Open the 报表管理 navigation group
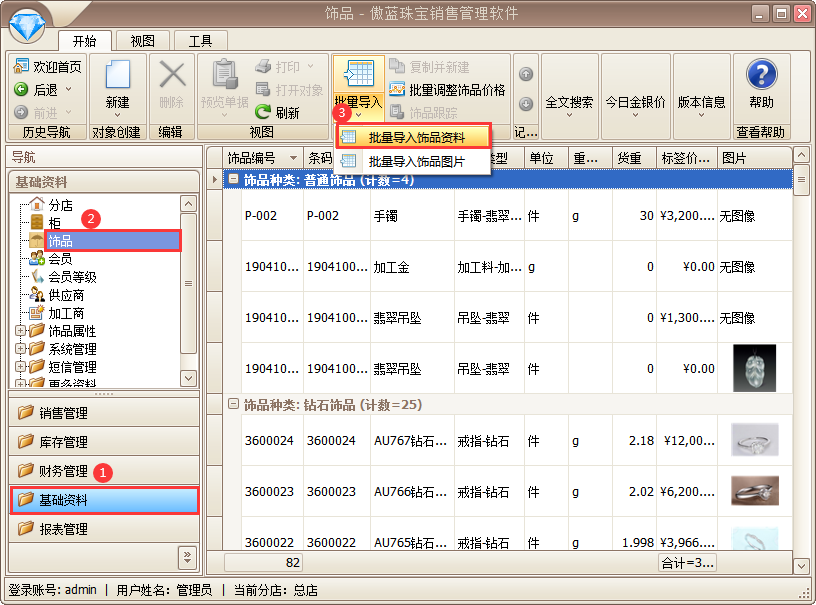 tap(104, 530)
